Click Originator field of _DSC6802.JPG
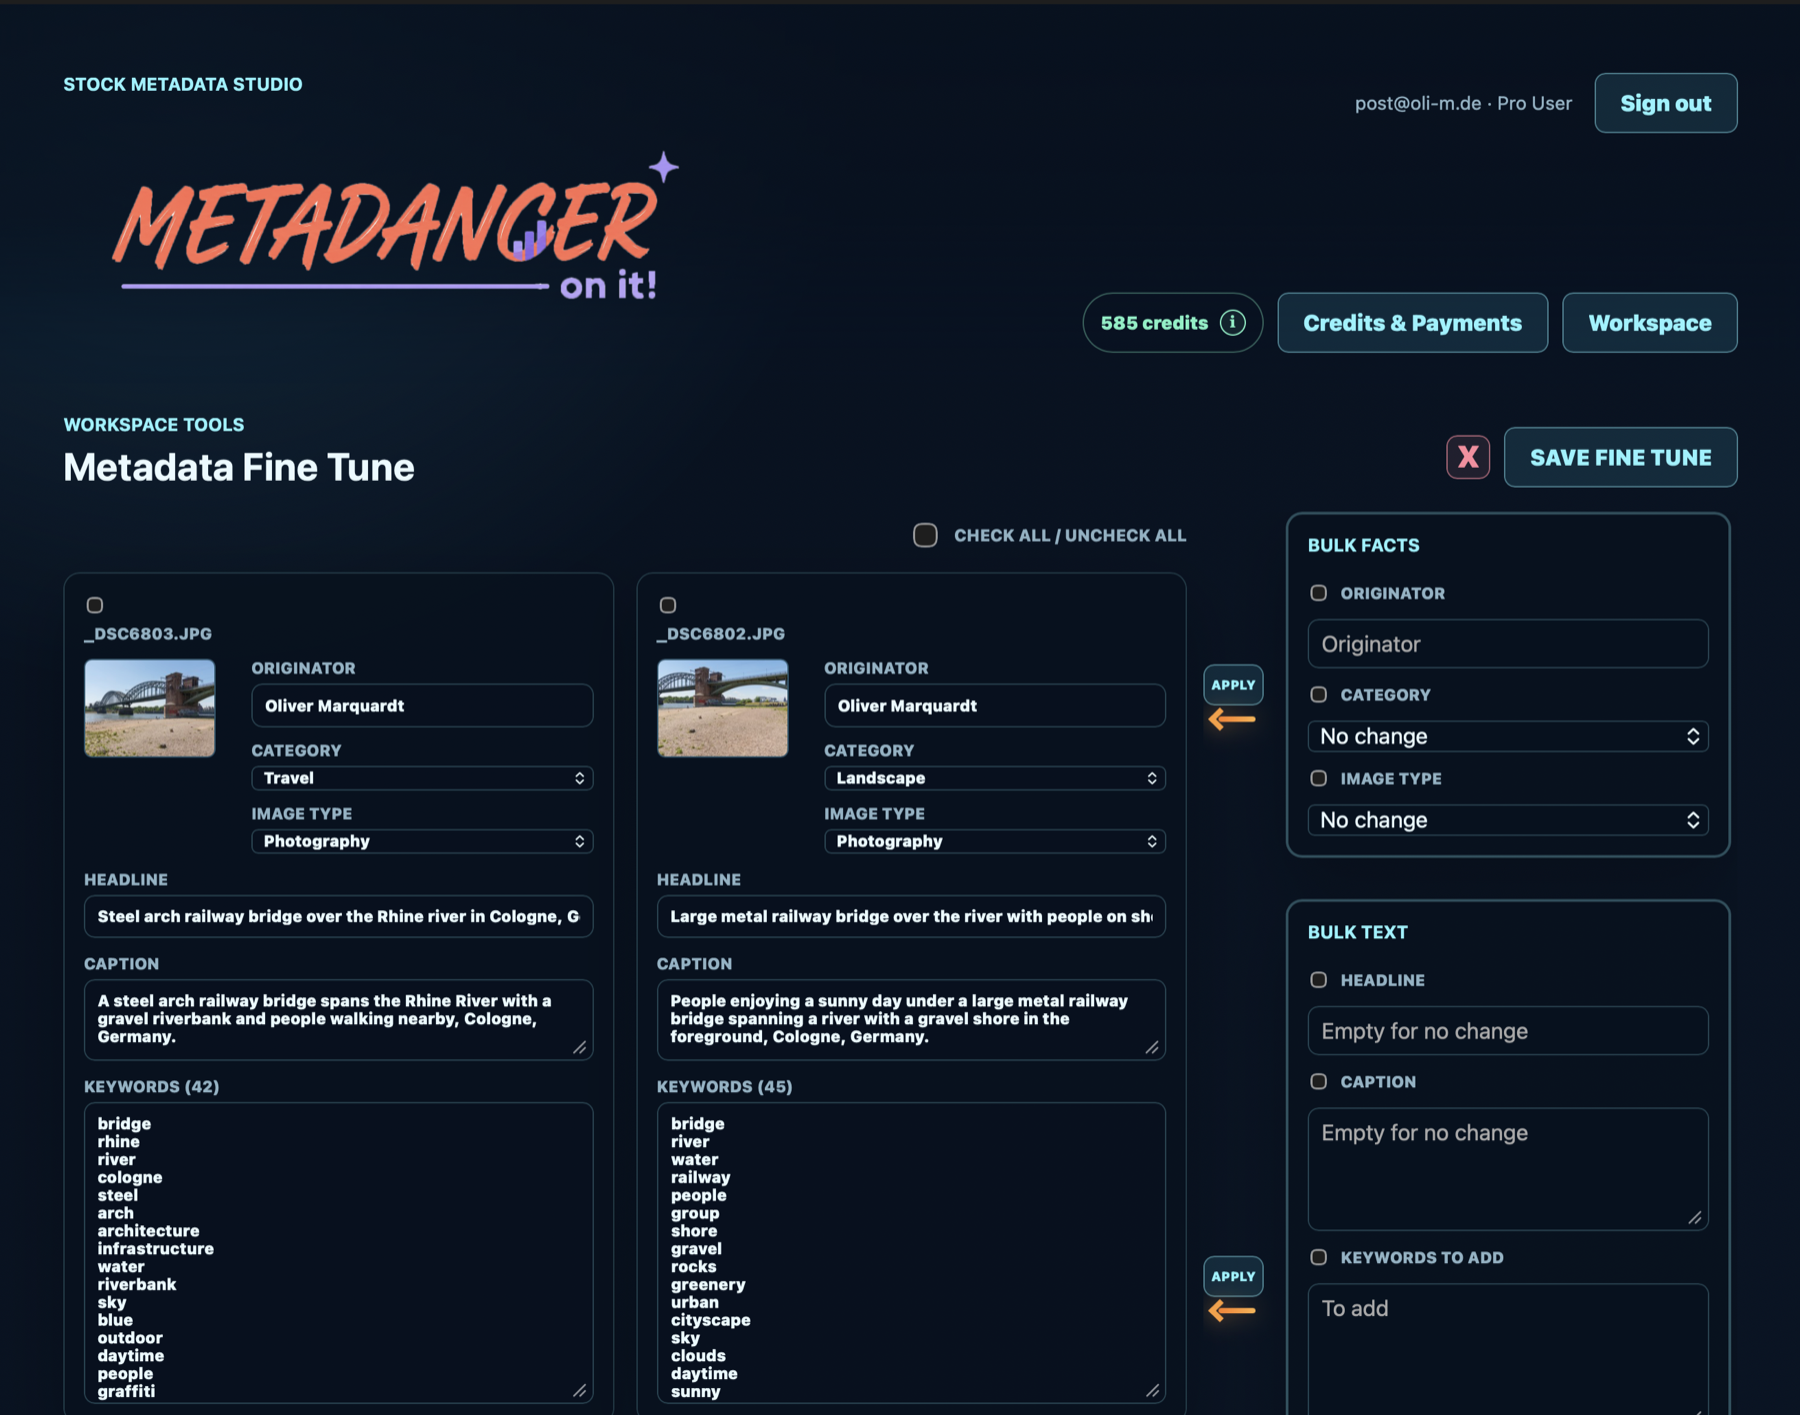This screenshot has height=1415, width=1800. point(995,706)
